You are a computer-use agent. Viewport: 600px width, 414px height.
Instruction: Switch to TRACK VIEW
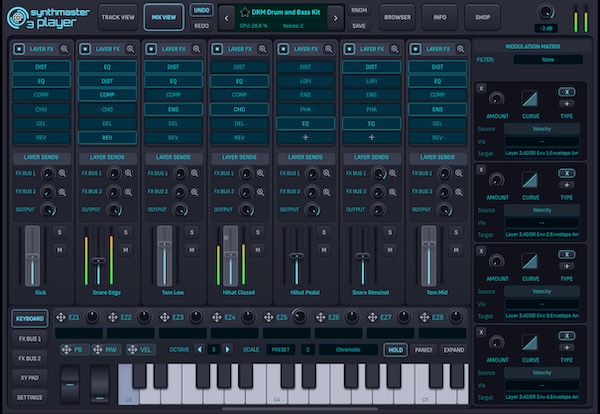pyautogui.click(x=118, y=17)
